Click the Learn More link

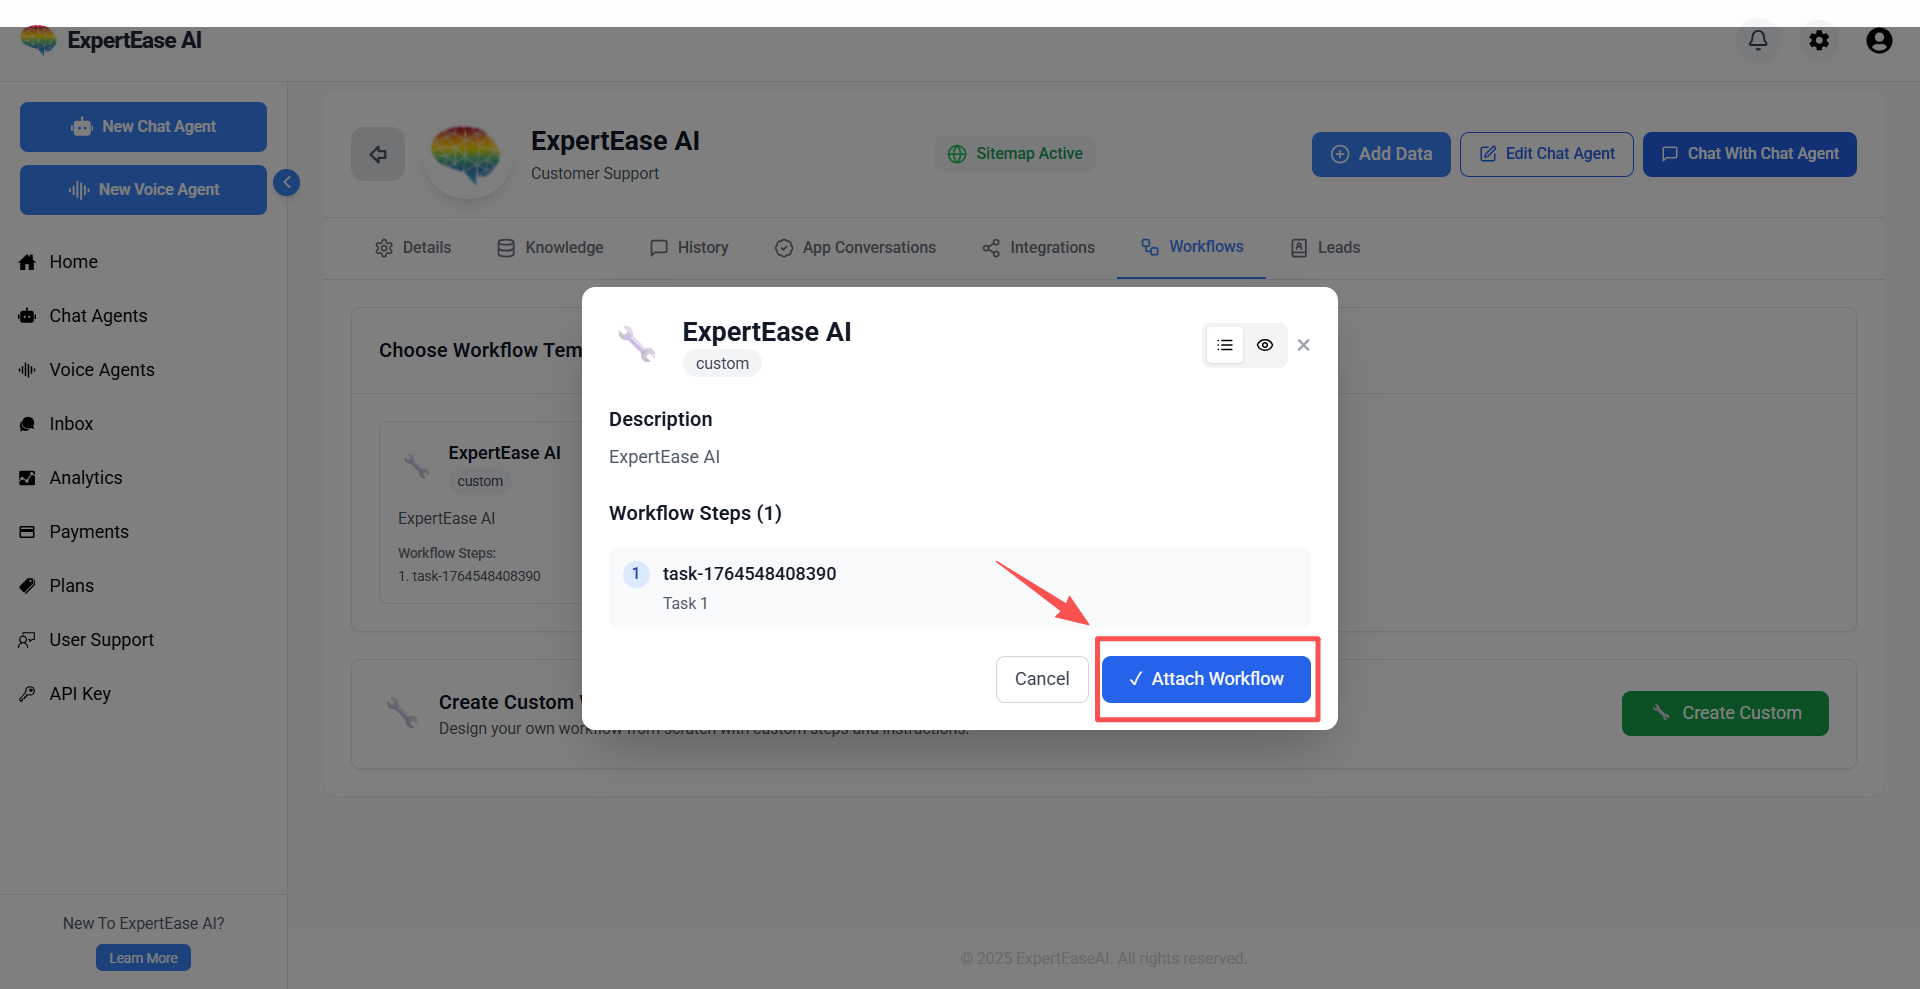point(143,958)
